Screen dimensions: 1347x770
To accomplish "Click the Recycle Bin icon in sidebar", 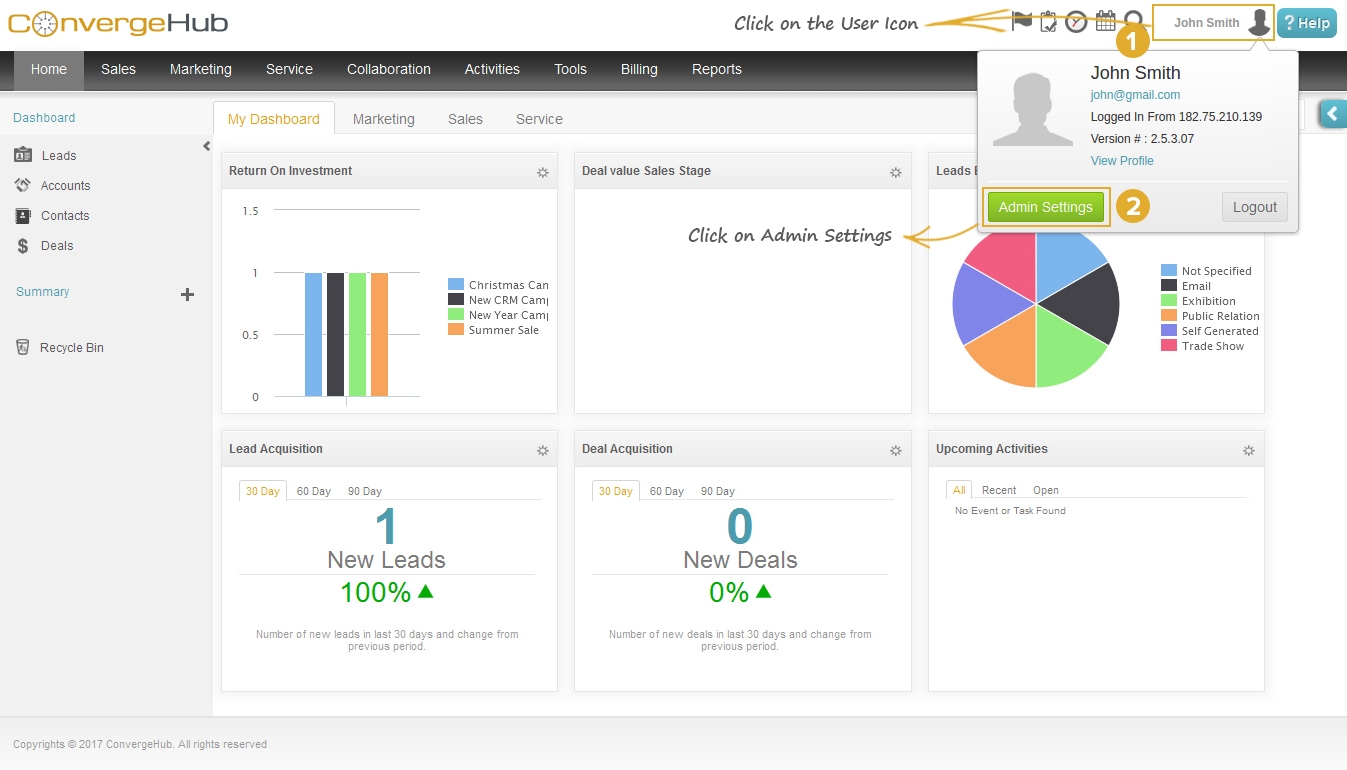I will pos(23,347).
